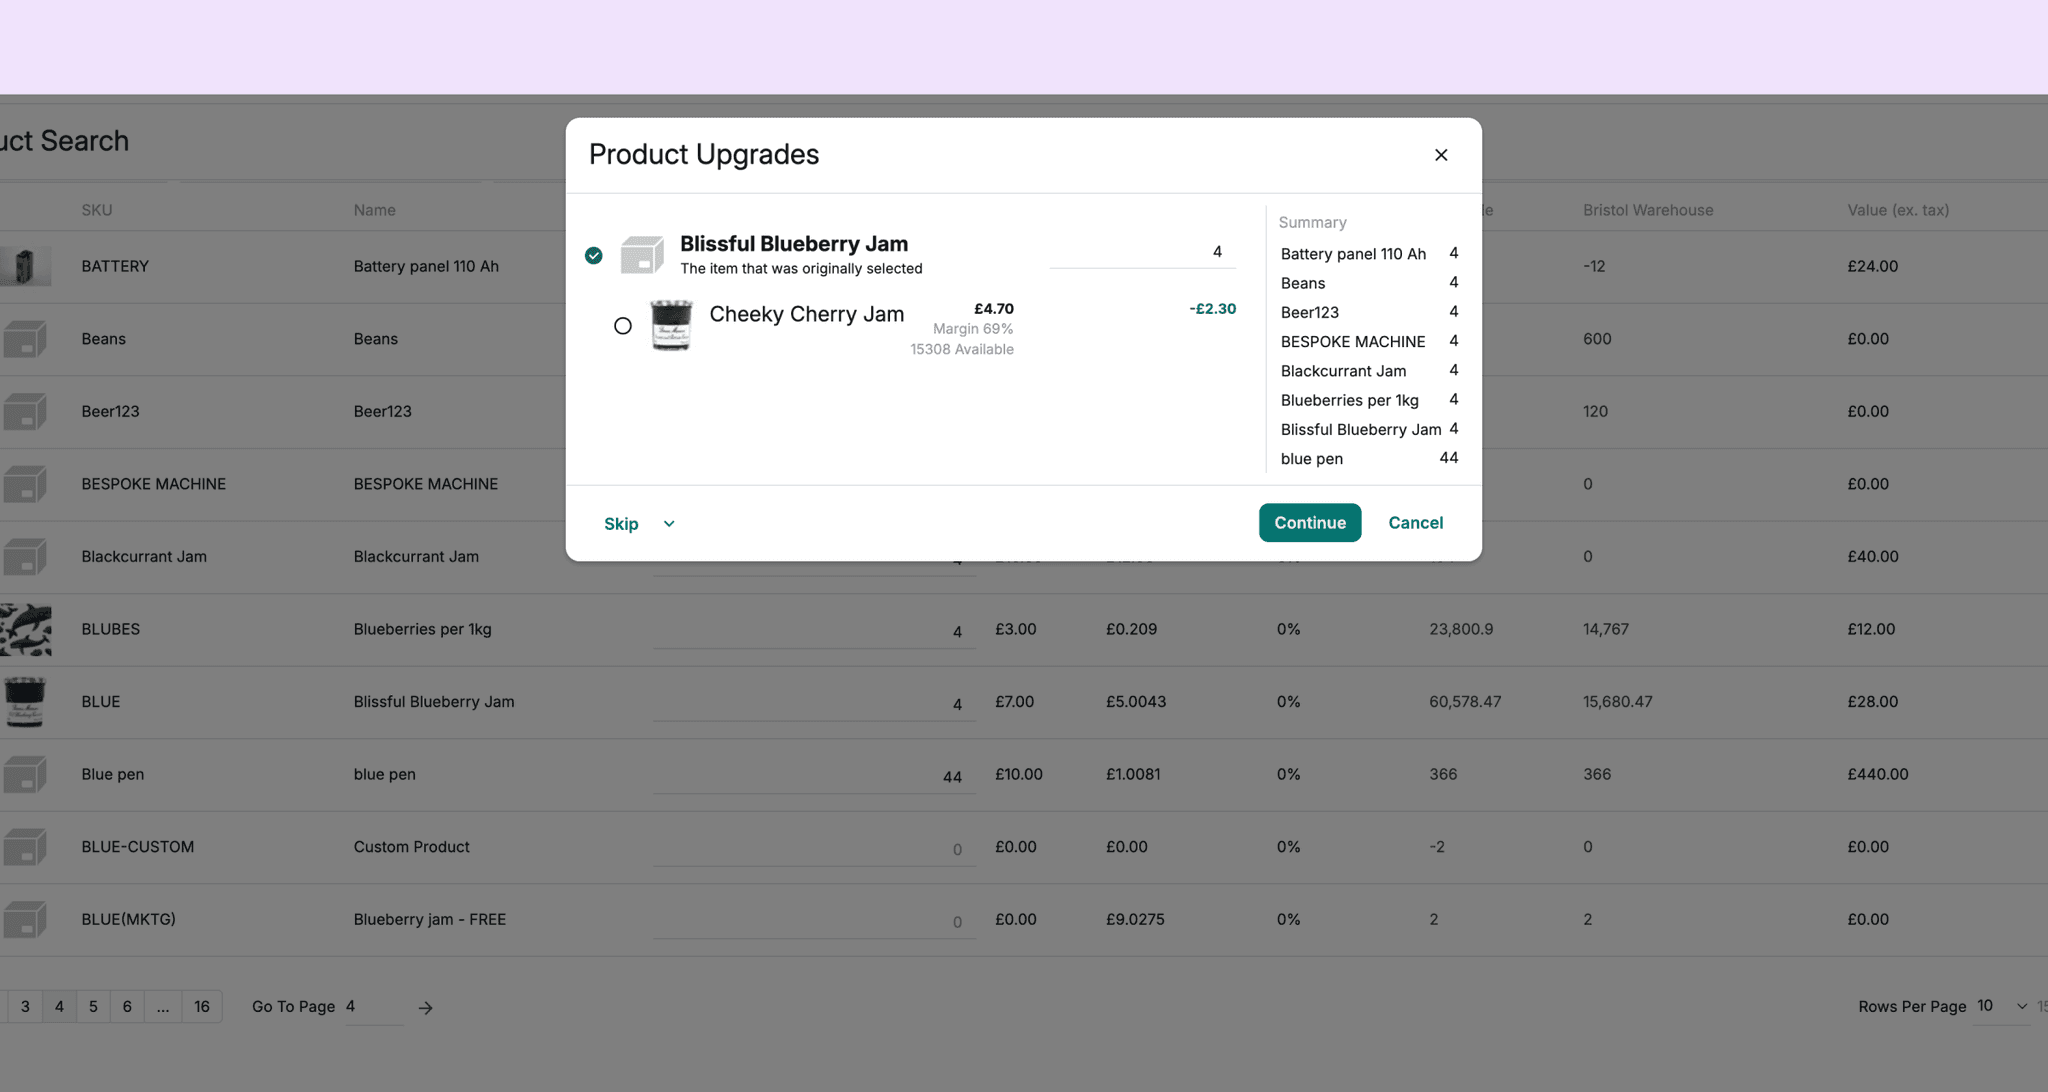This screenshot has width=2048, height=1092.
Task: Click the BLUBES product thumbnail
Action: pos(25,630)
